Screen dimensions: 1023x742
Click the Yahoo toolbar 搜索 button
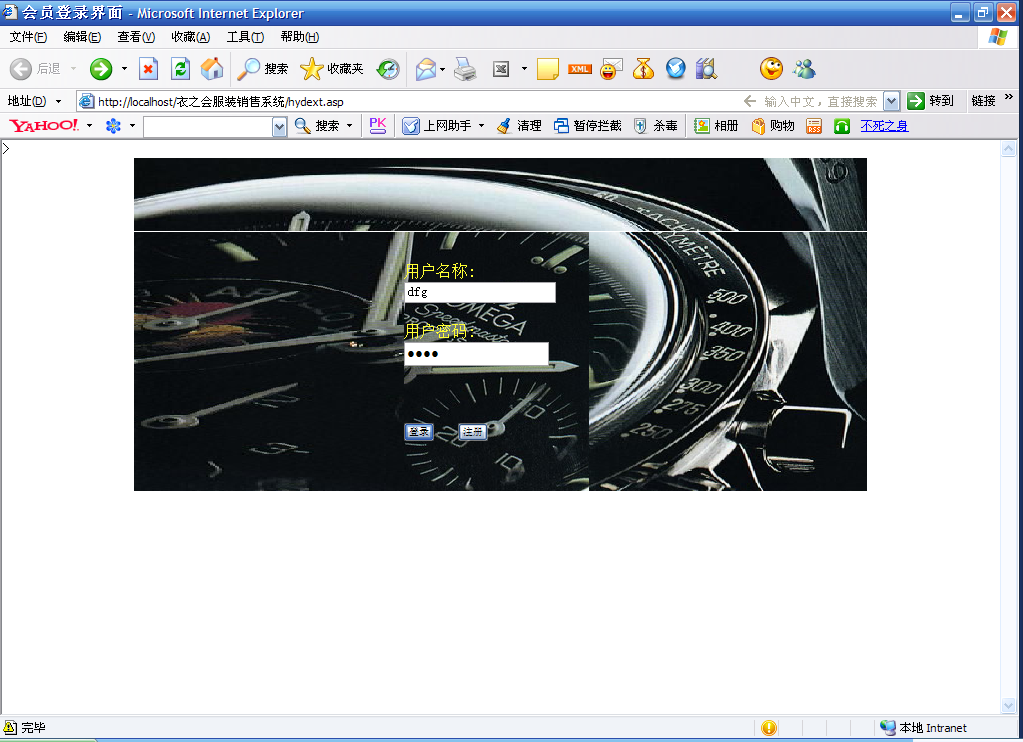[317, 125]
